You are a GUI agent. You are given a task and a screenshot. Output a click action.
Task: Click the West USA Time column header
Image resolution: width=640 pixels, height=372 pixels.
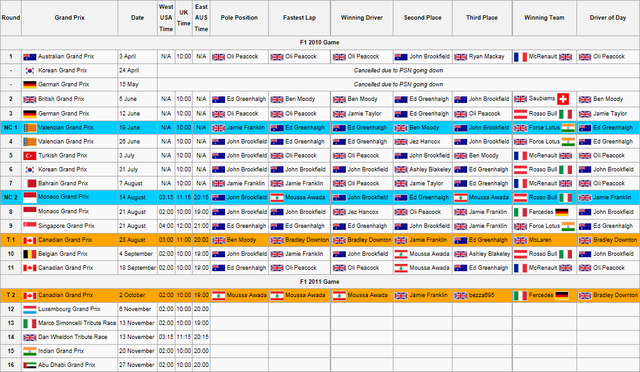(x=166, y=18)
